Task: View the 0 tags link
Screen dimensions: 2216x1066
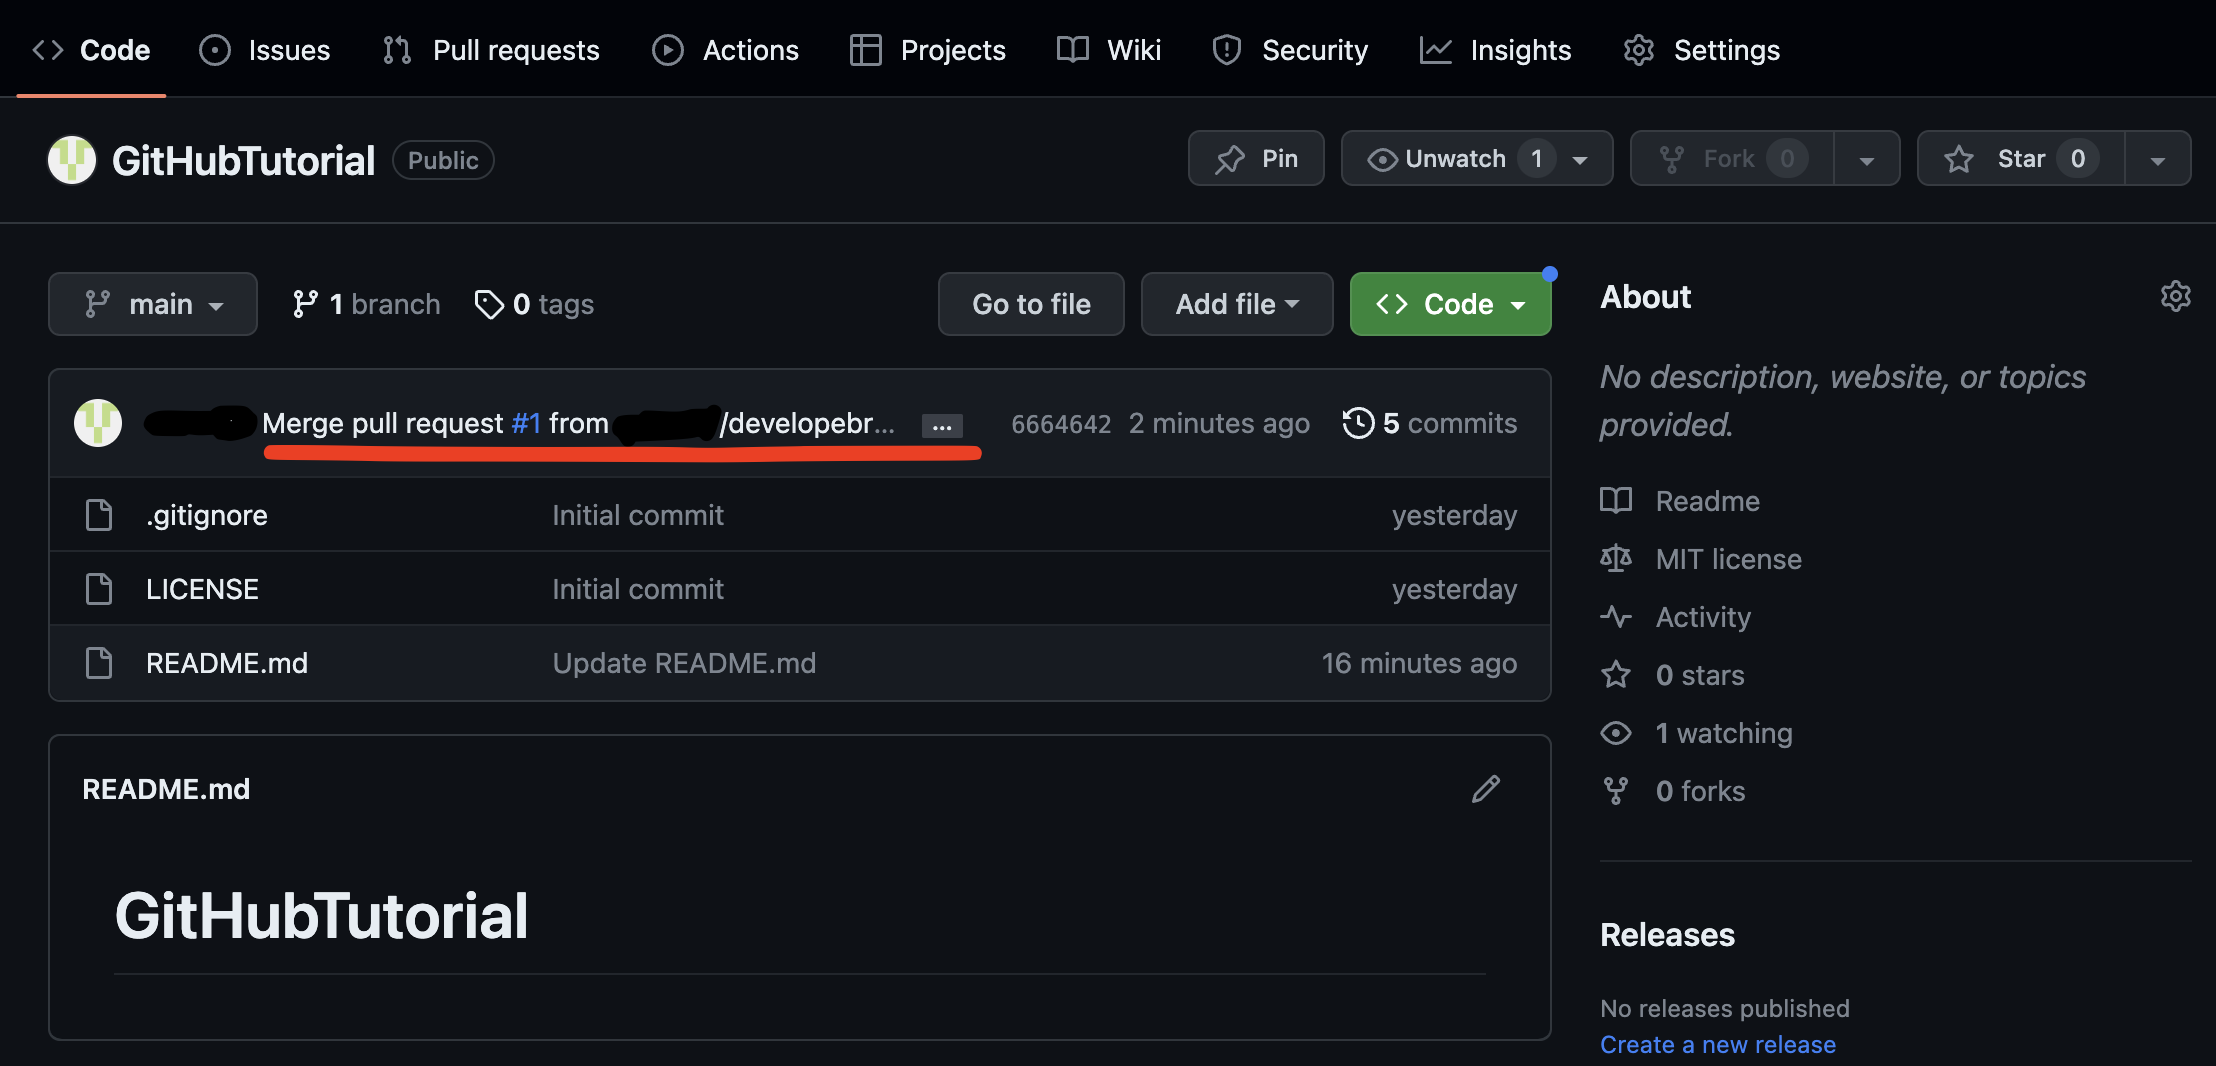Action: tap(534, 304)
